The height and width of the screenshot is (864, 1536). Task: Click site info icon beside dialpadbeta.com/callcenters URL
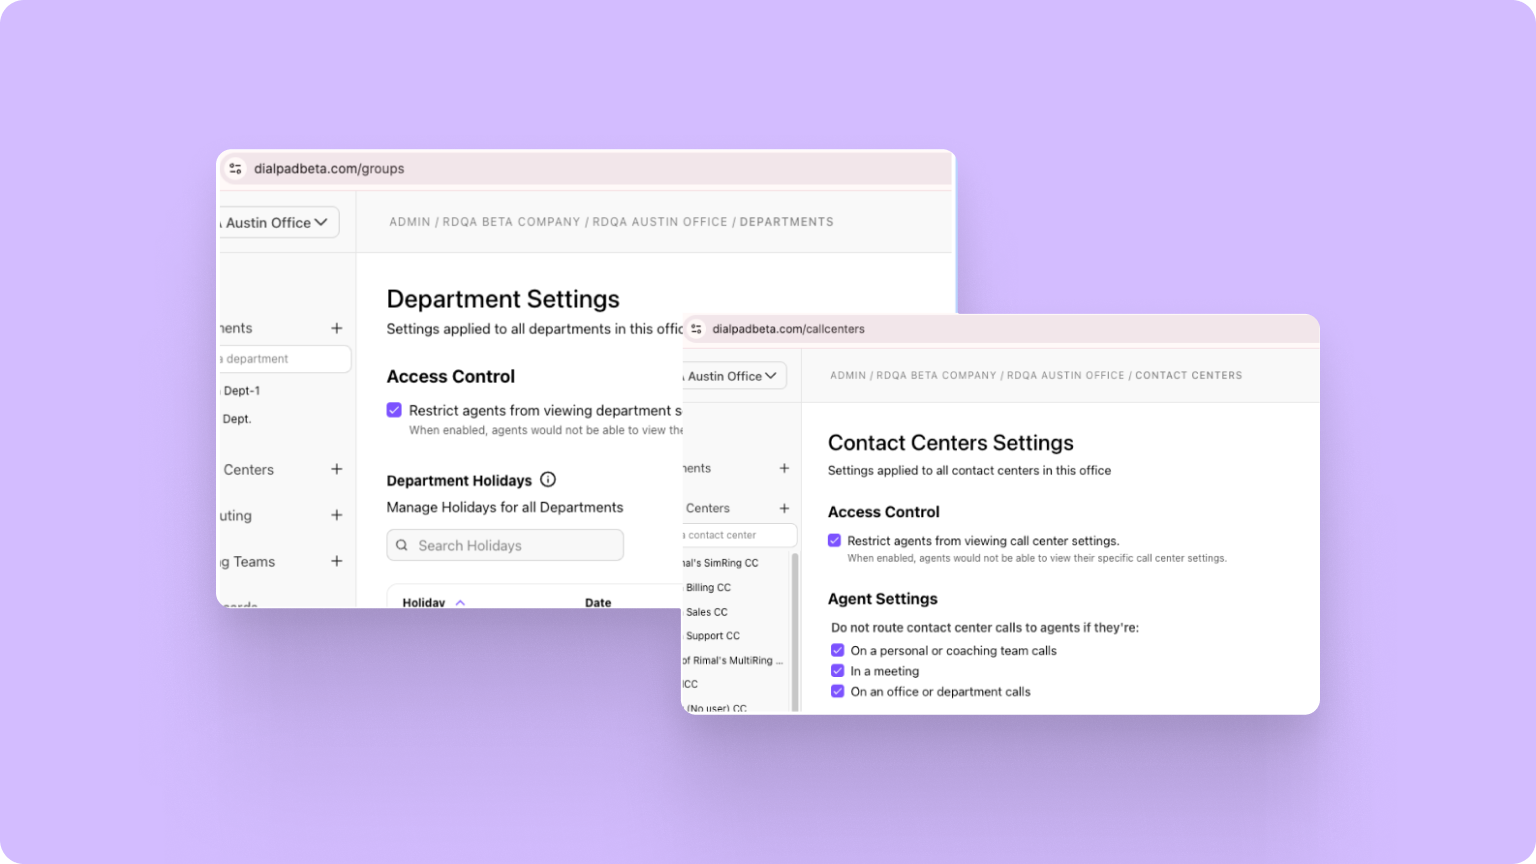click(x=697, y=329)
